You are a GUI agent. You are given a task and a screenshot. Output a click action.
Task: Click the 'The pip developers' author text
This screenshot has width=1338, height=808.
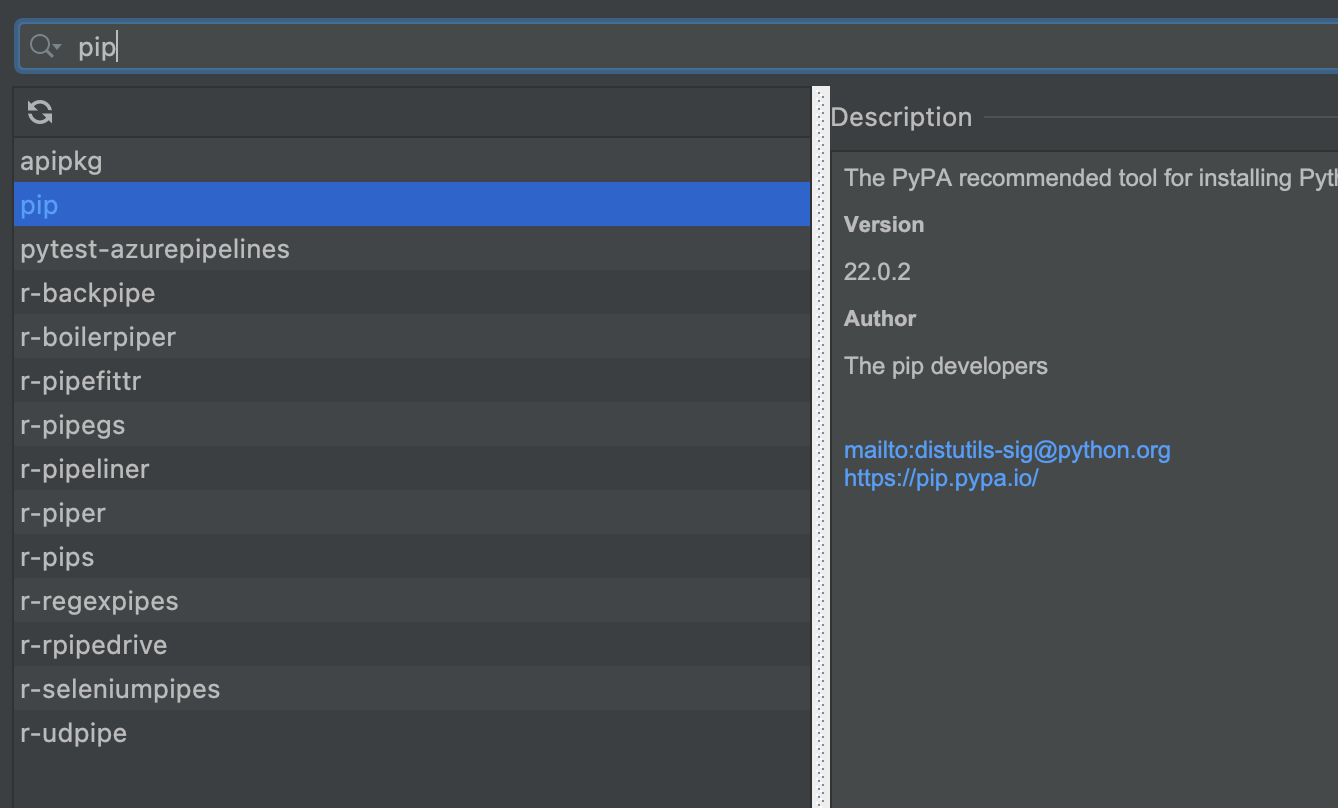click(x=946, y=365)
